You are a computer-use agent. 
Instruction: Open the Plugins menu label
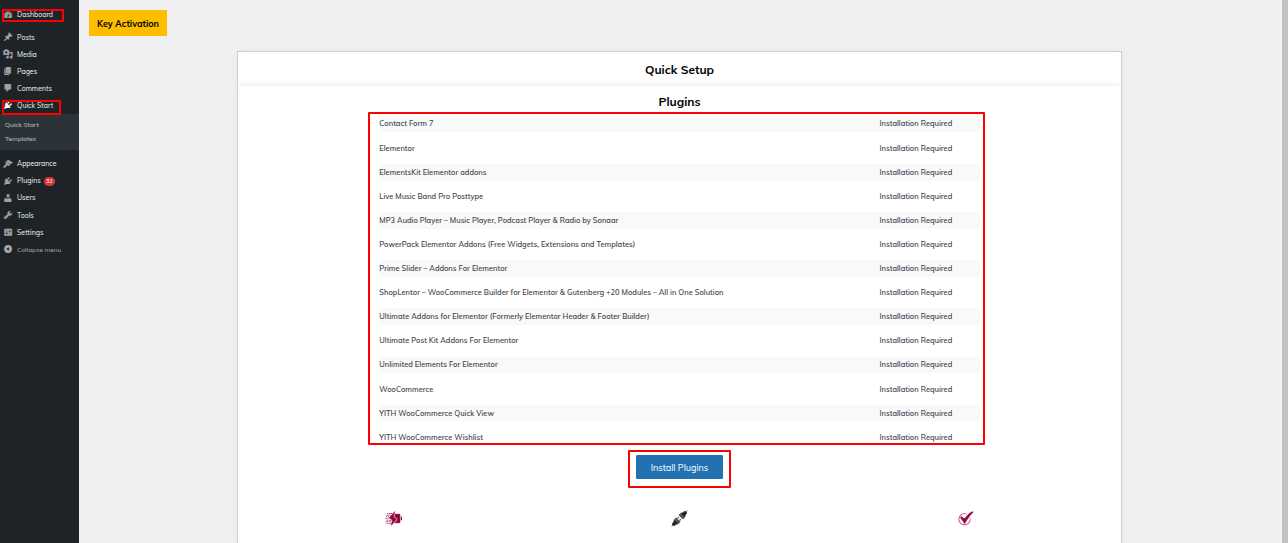click(x=29, y=181)
